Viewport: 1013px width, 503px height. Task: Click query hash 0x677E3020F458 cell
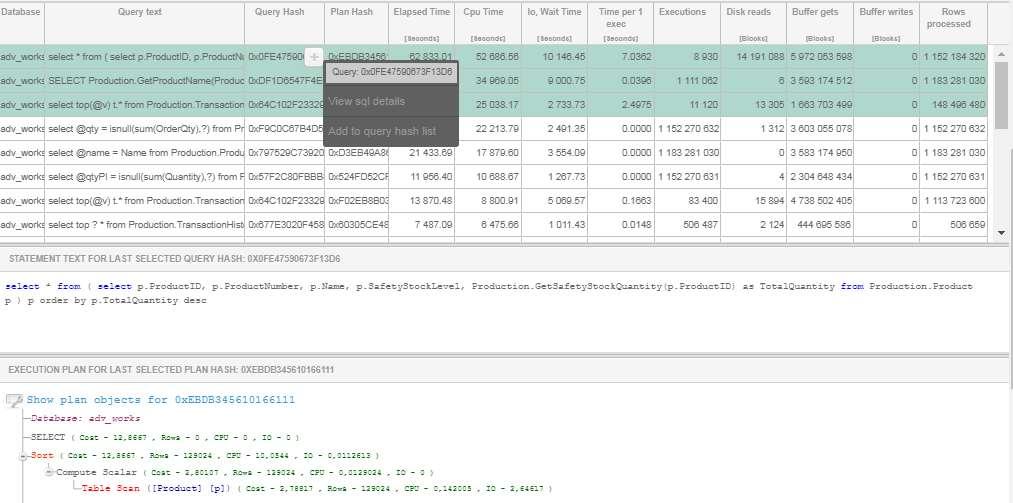click(285, 225)
